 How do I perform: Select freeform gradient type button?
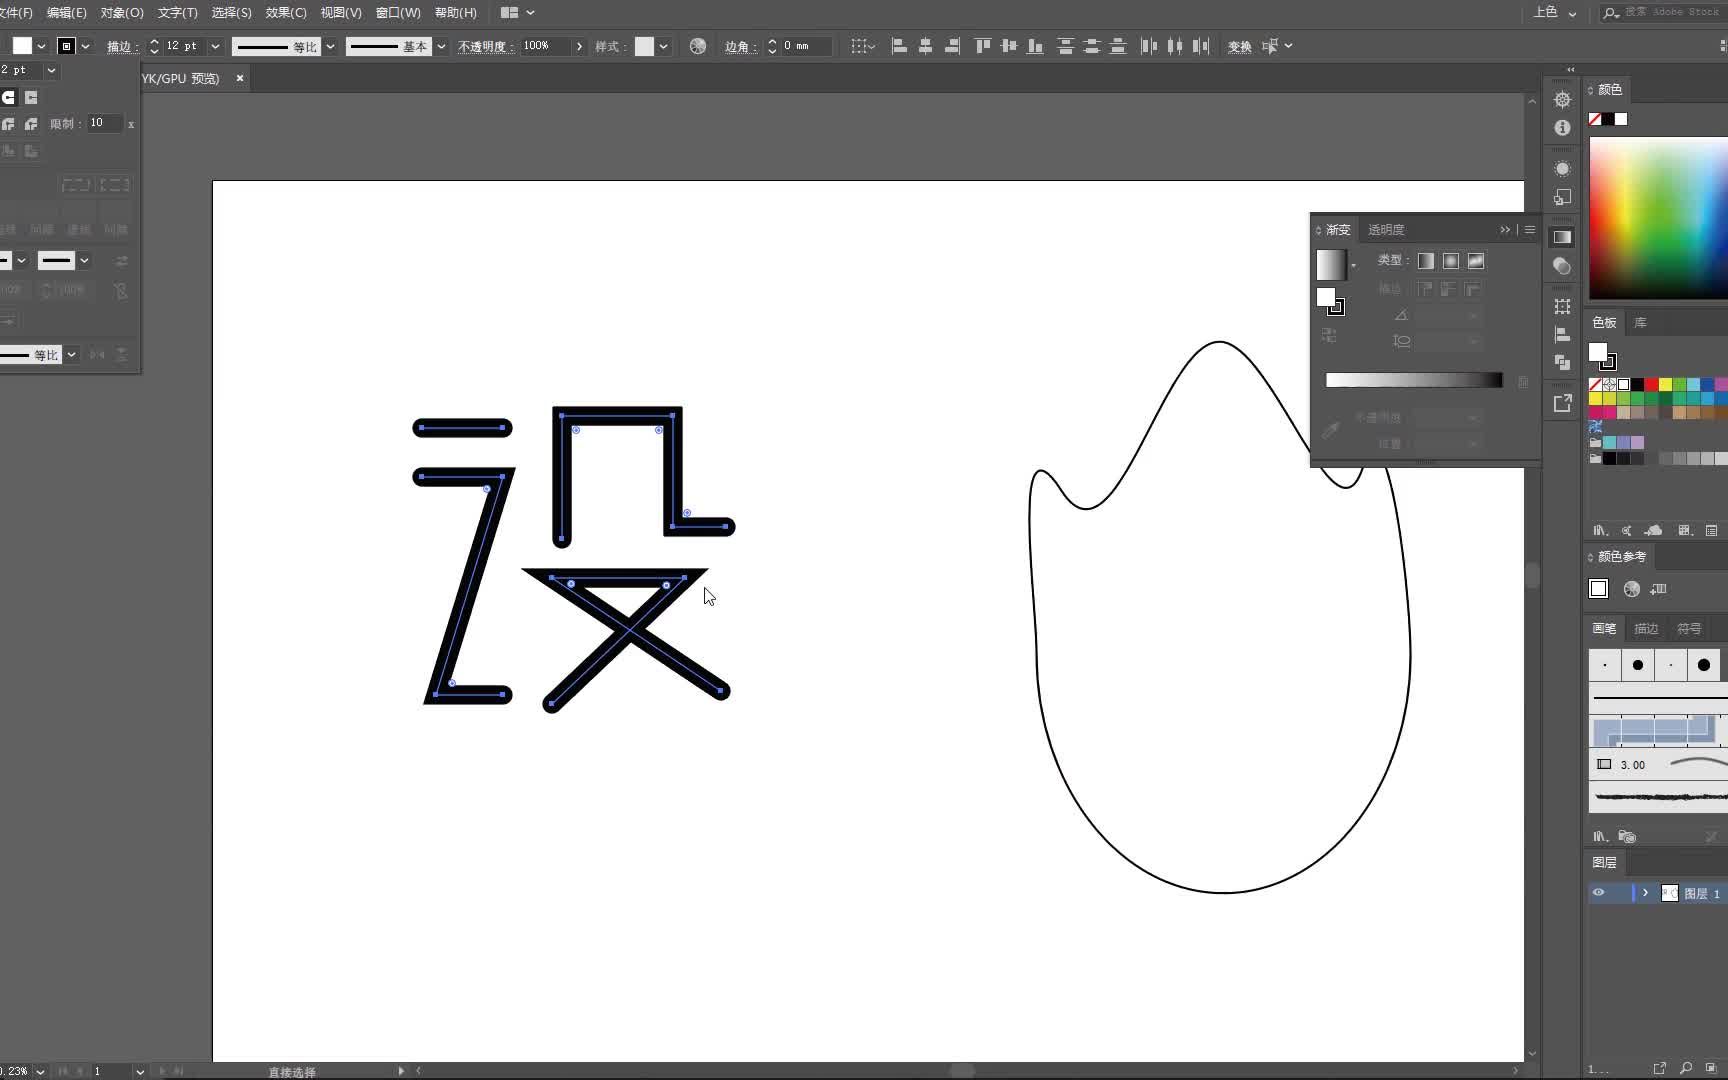pyautogui.click(x=1476, y=261)
